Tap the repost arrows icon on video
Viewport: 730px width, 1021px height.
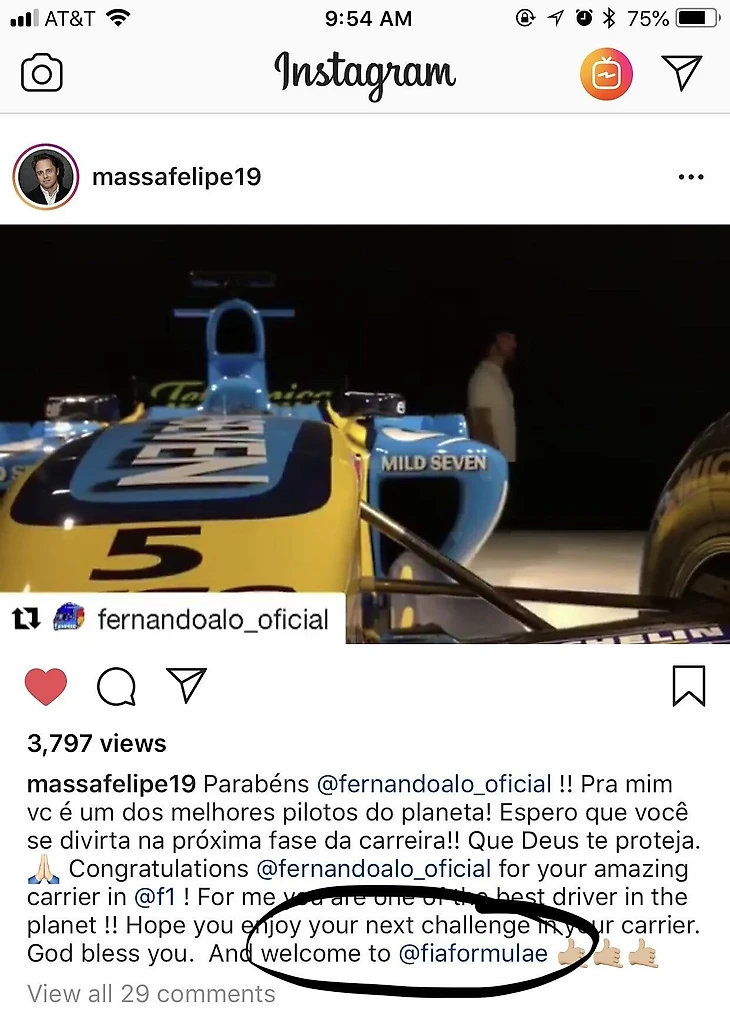(x=27, y=619)
